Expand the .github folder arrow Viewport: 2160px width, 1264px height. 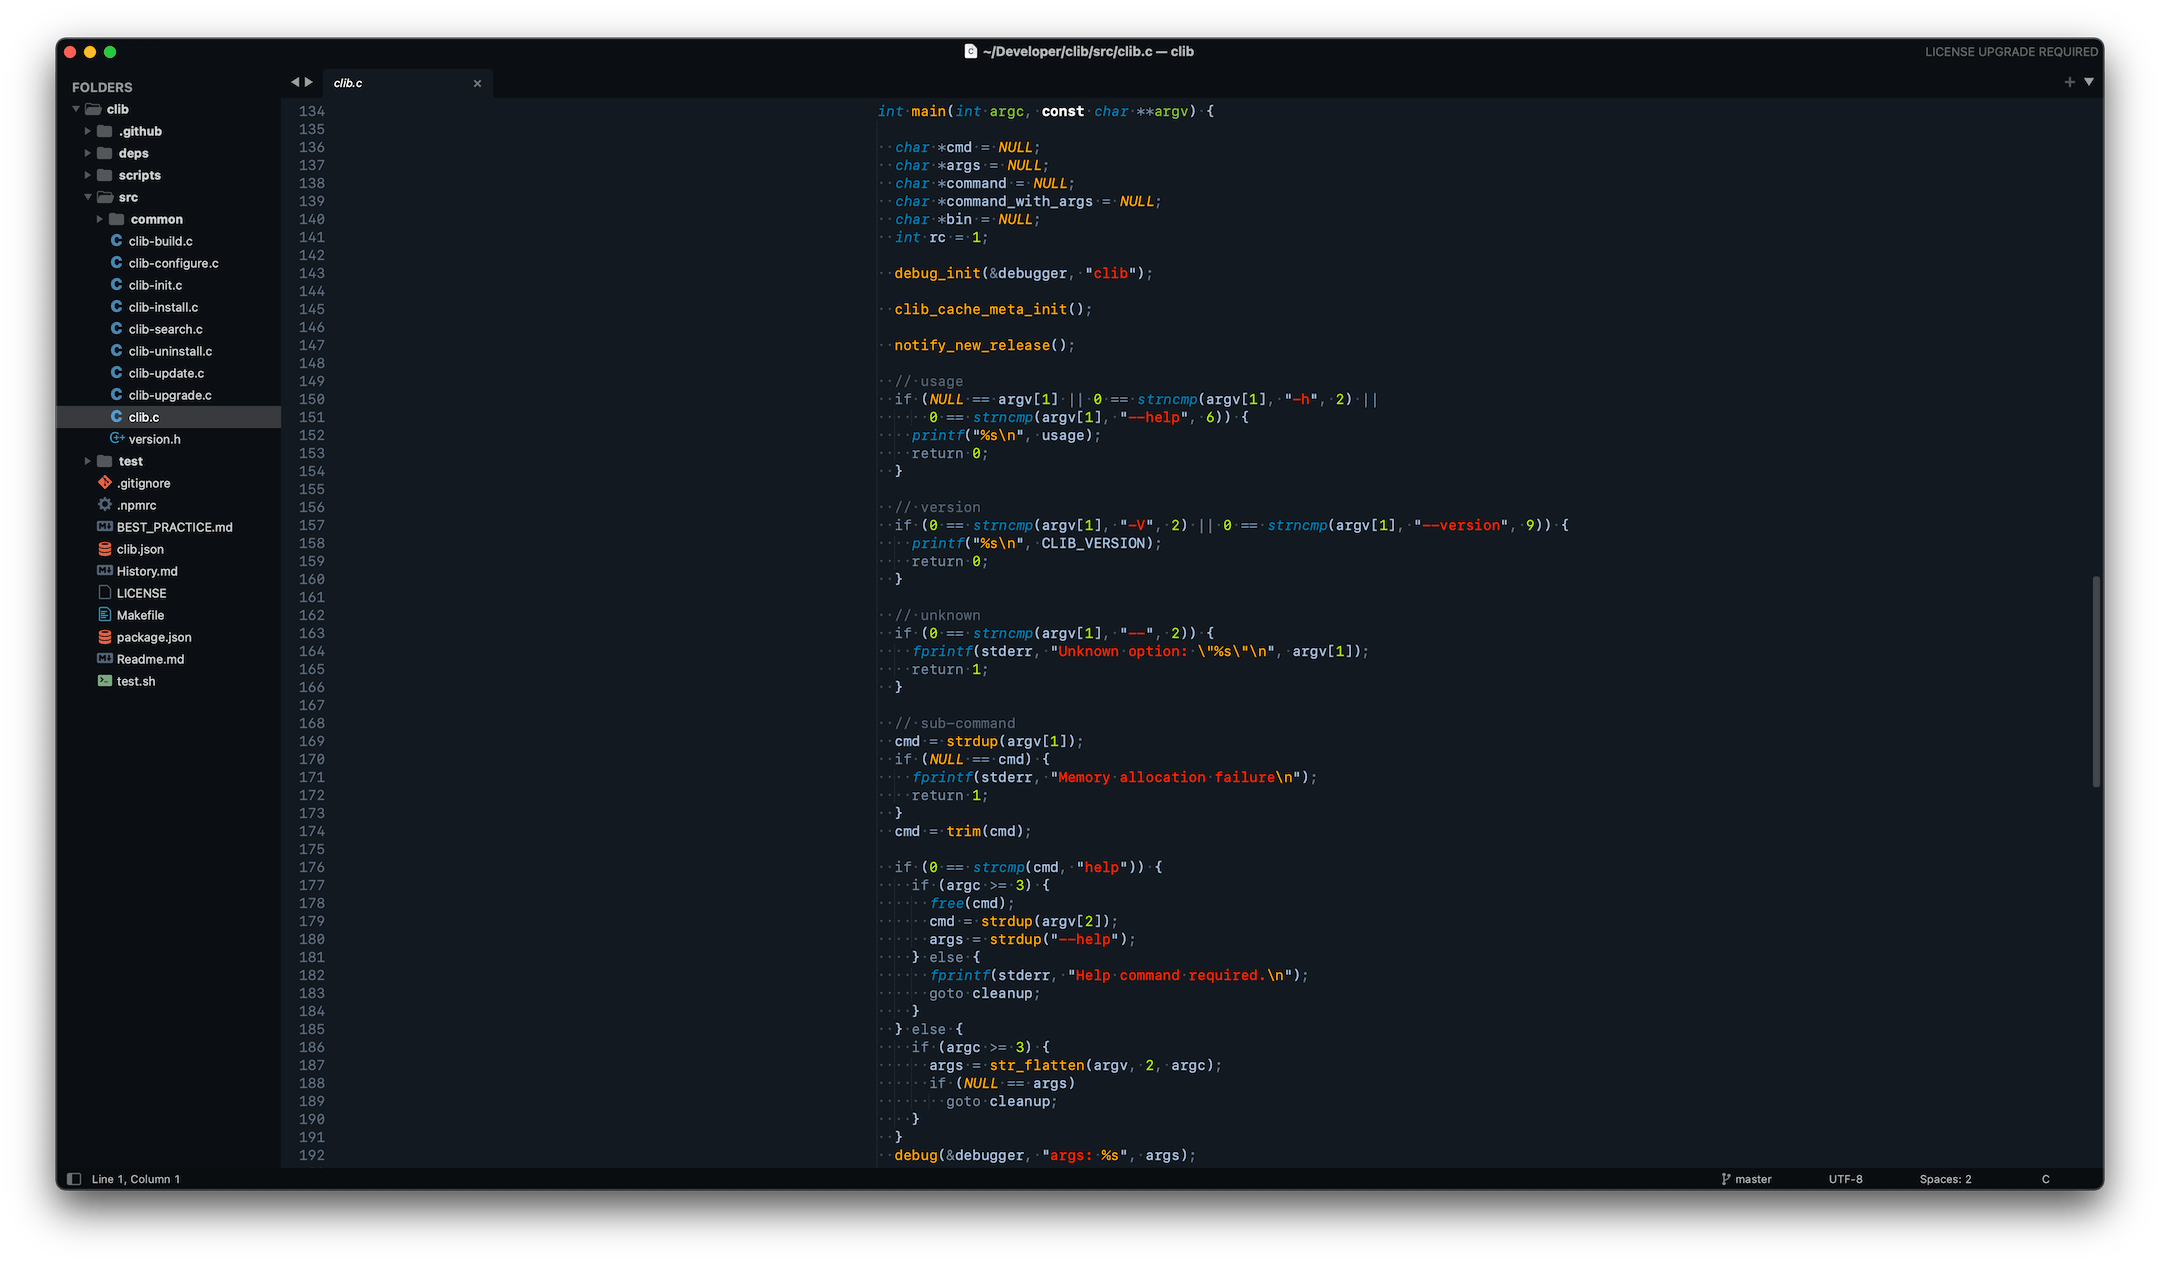coord(88,131)
